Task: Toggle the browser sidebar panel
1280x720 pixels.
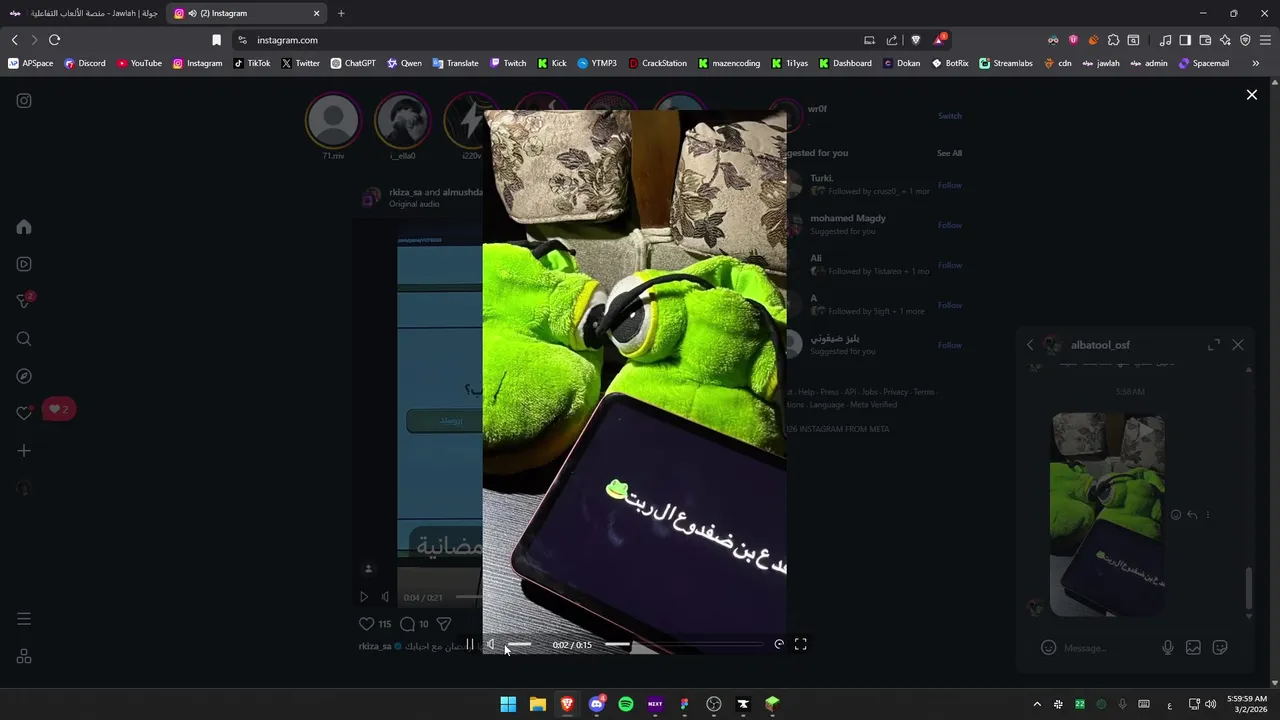Action: [x=1185, y=40]
